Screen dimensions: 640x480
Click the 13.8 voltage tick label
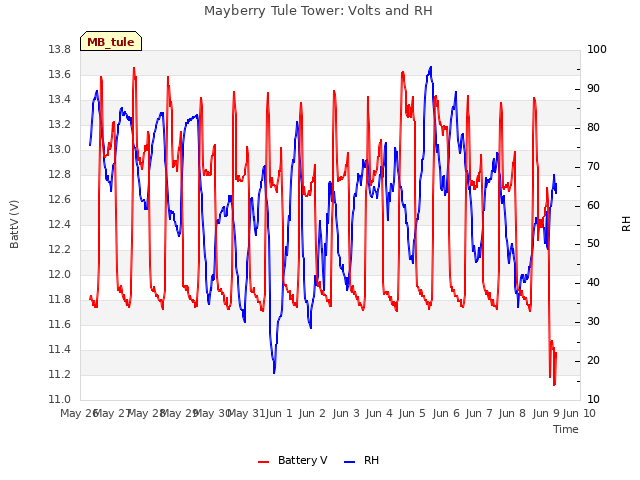tap(60, 50)
